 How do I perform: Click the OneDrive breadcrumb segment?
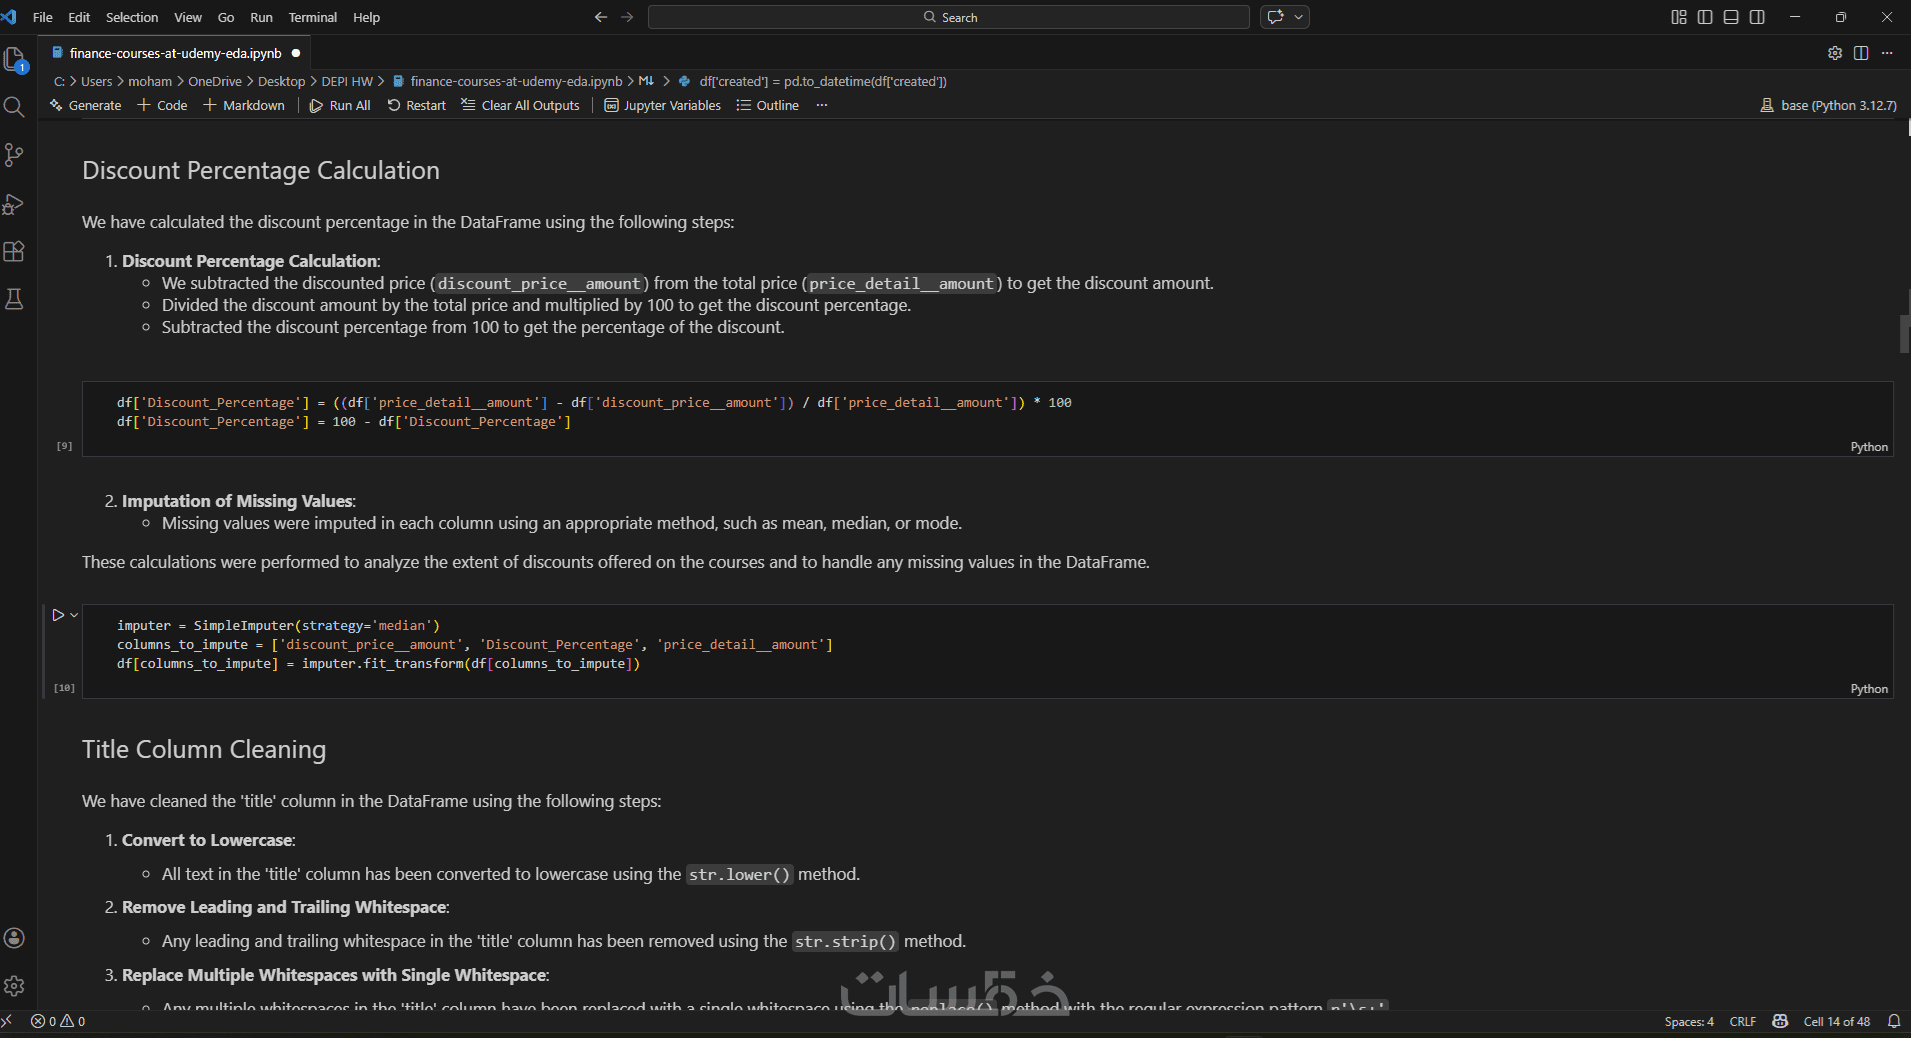tap(215, 81)
